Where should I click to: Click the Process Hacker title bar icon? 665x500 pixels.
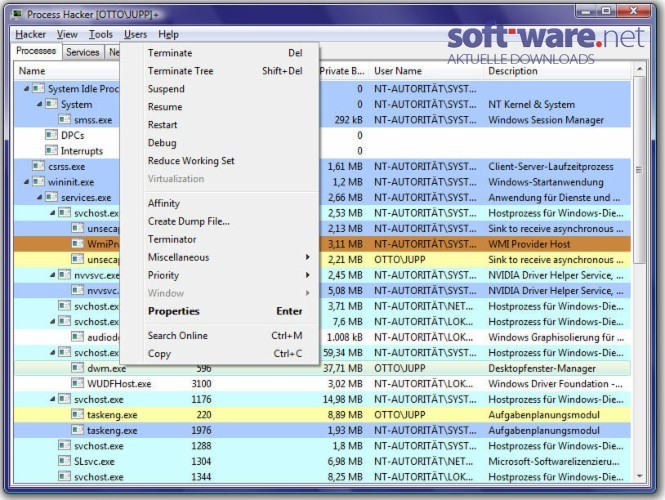point(17,14)
